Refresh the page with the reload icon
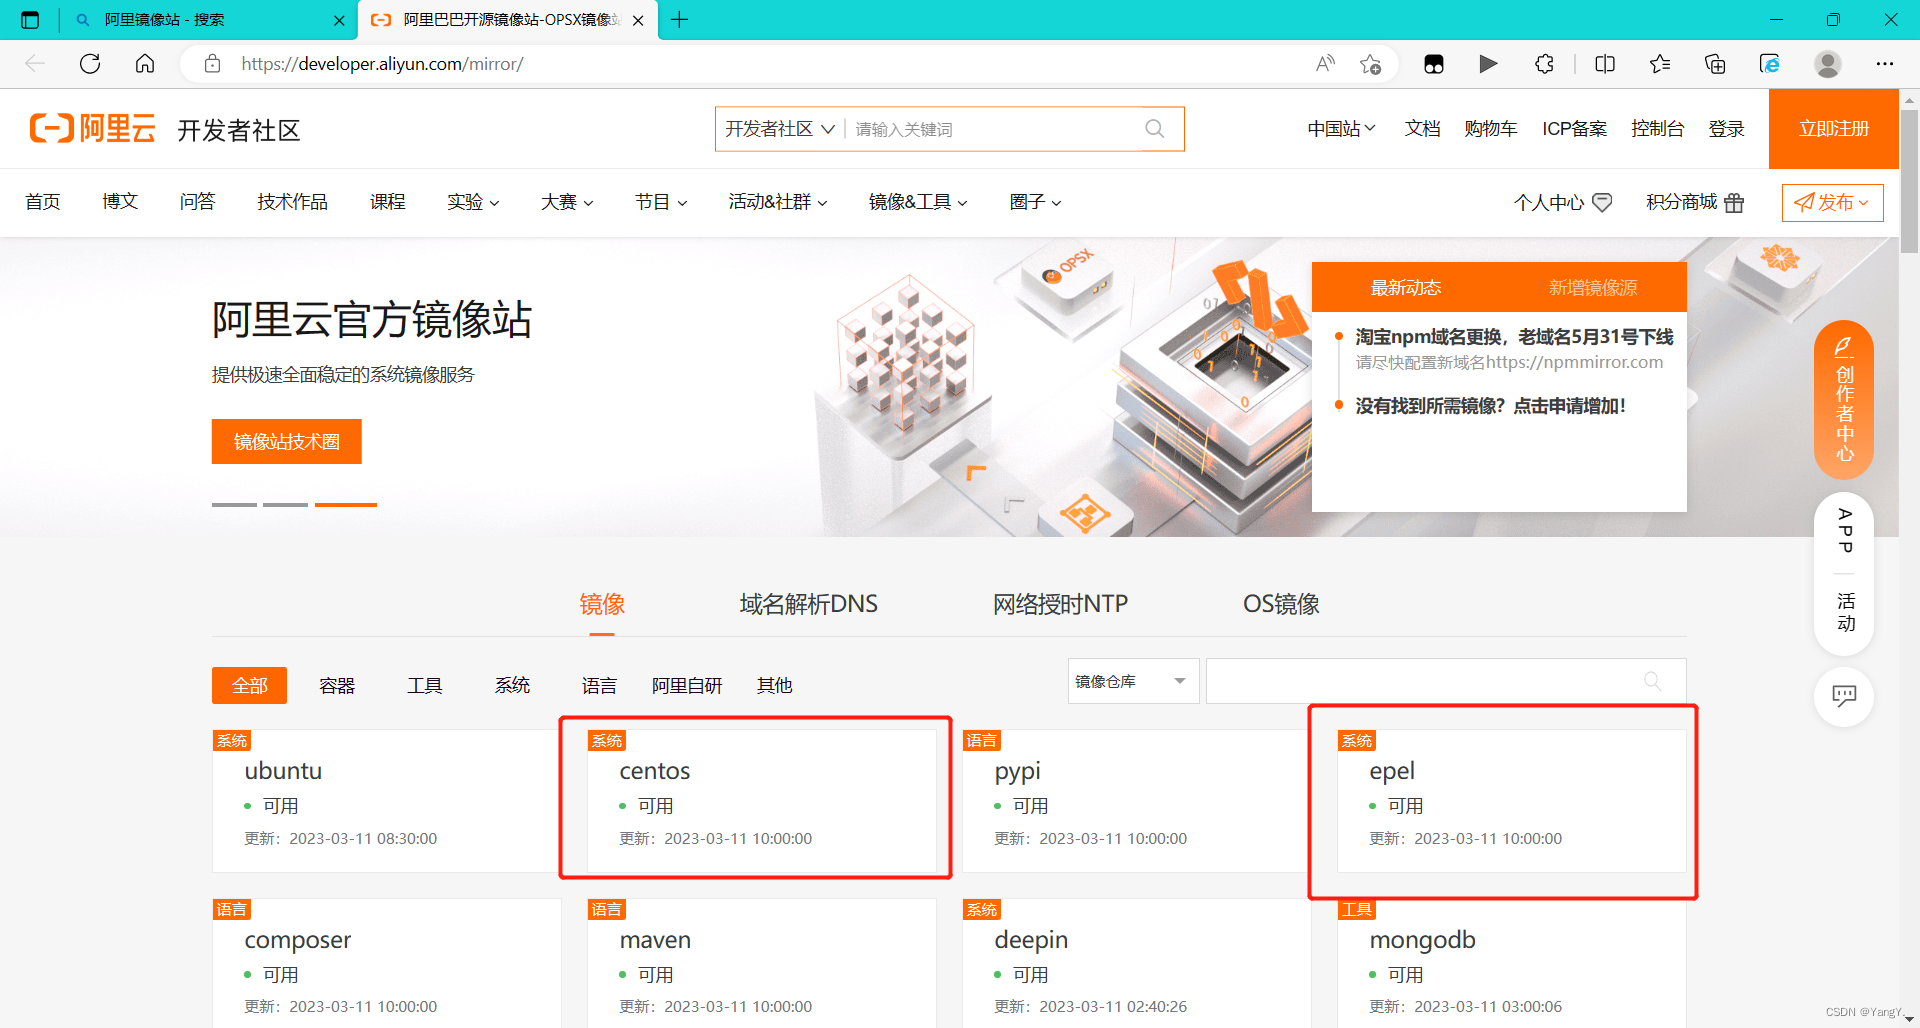Viewport: 1920px width, 1028px height. click(90, 64)
